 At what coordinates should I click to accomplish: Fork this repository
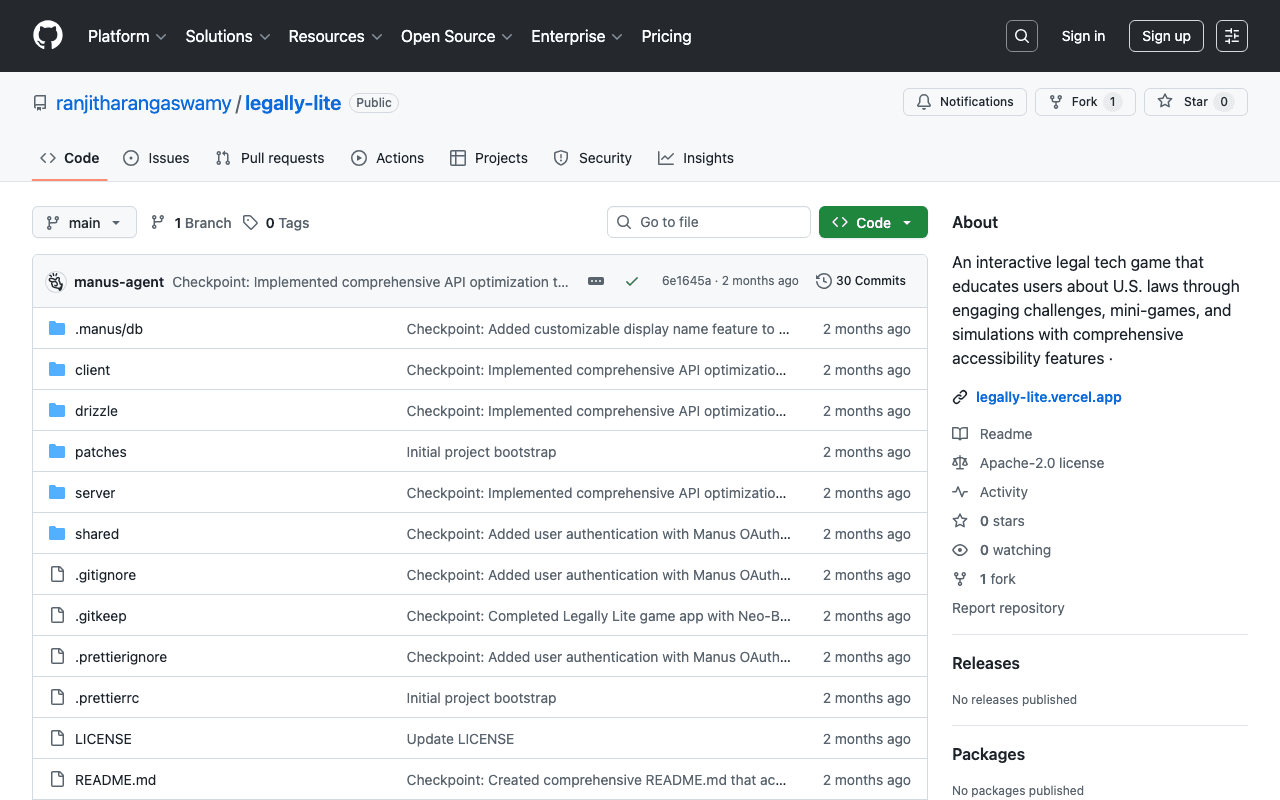pyautogui.click(x=1085, y=102)
